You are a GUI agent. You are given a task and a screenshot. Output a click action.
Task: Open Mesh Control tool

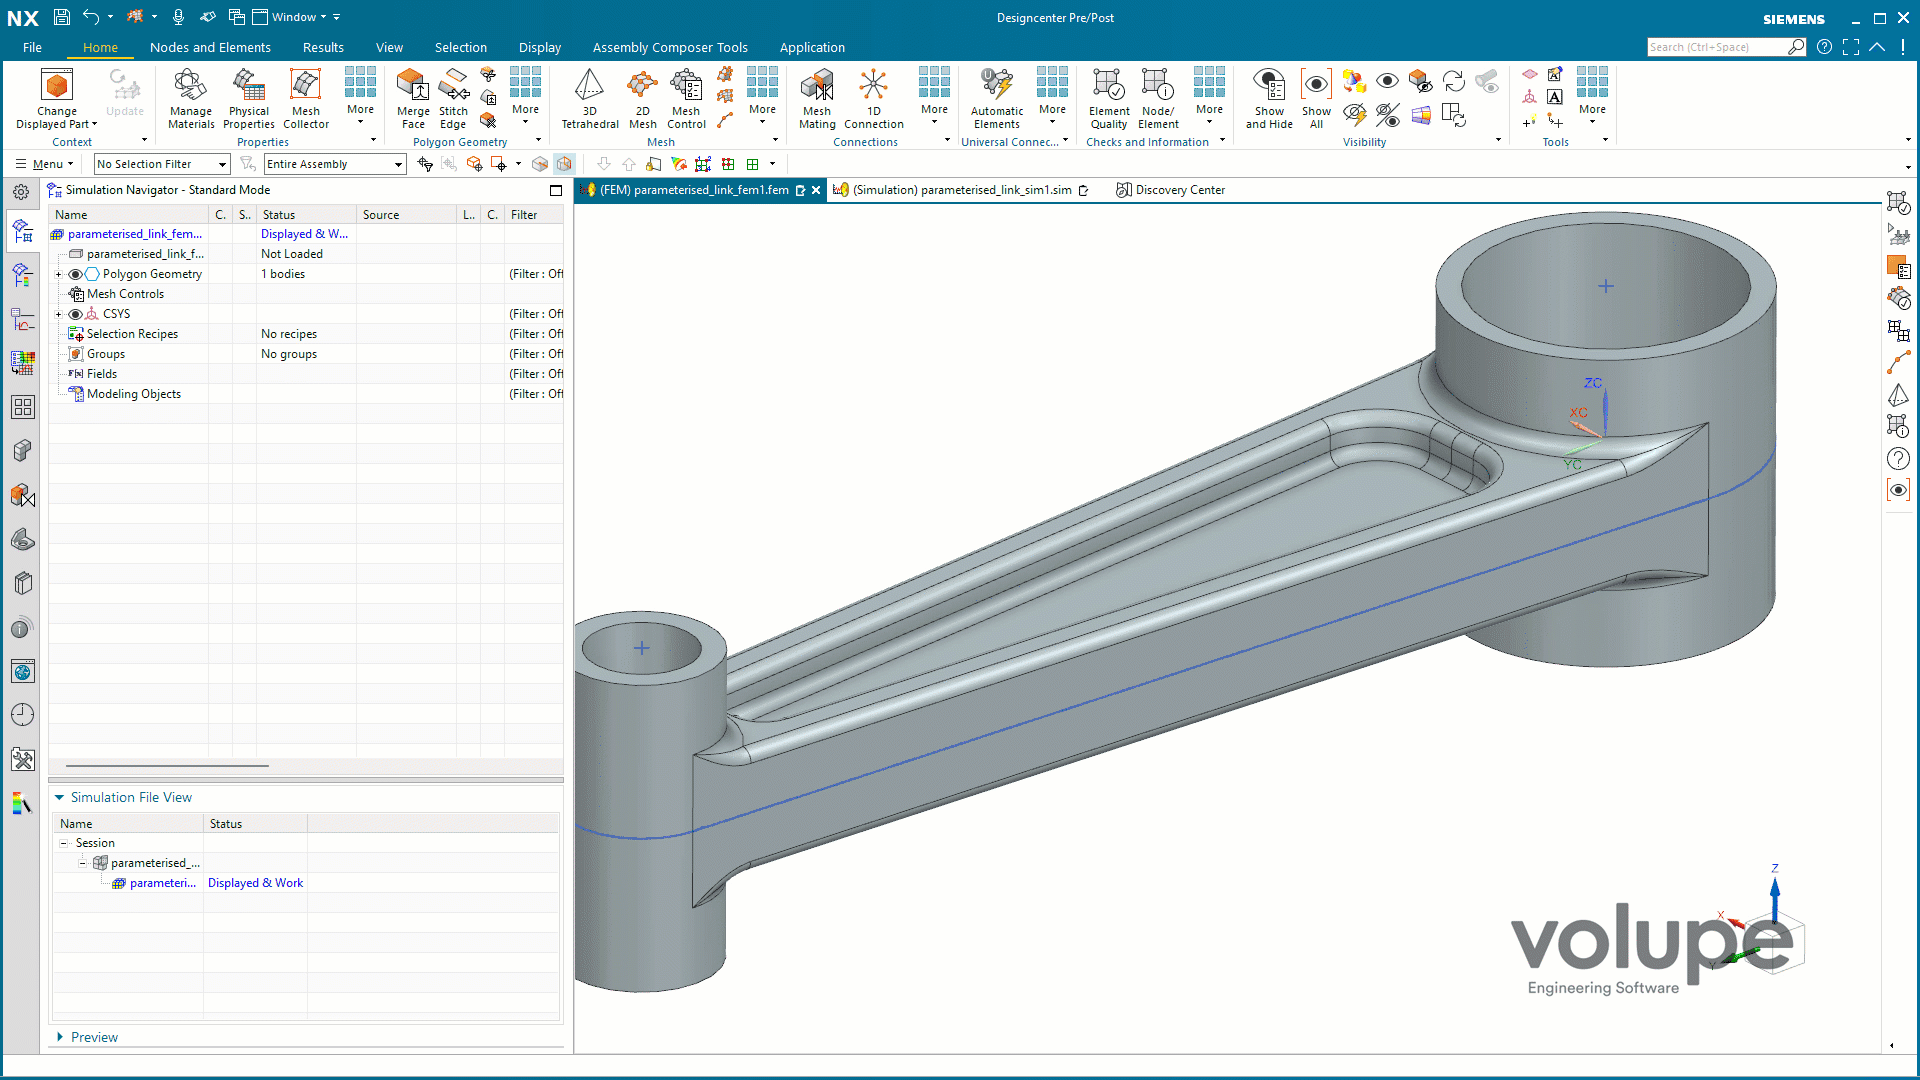click(x=686, y=99)
